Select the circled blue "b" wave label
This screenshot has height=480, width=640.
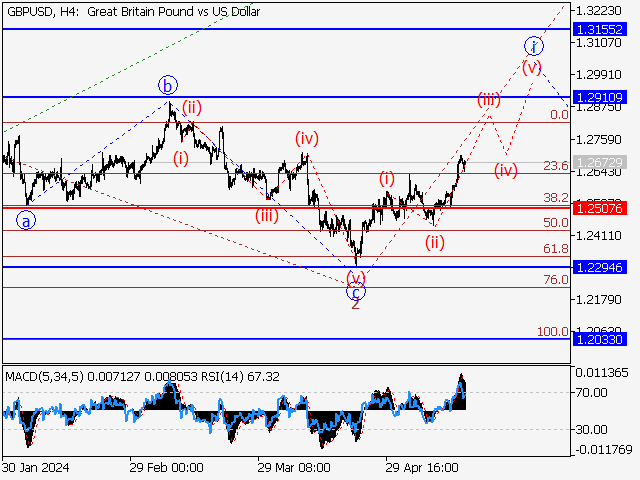tap(169, 85)
